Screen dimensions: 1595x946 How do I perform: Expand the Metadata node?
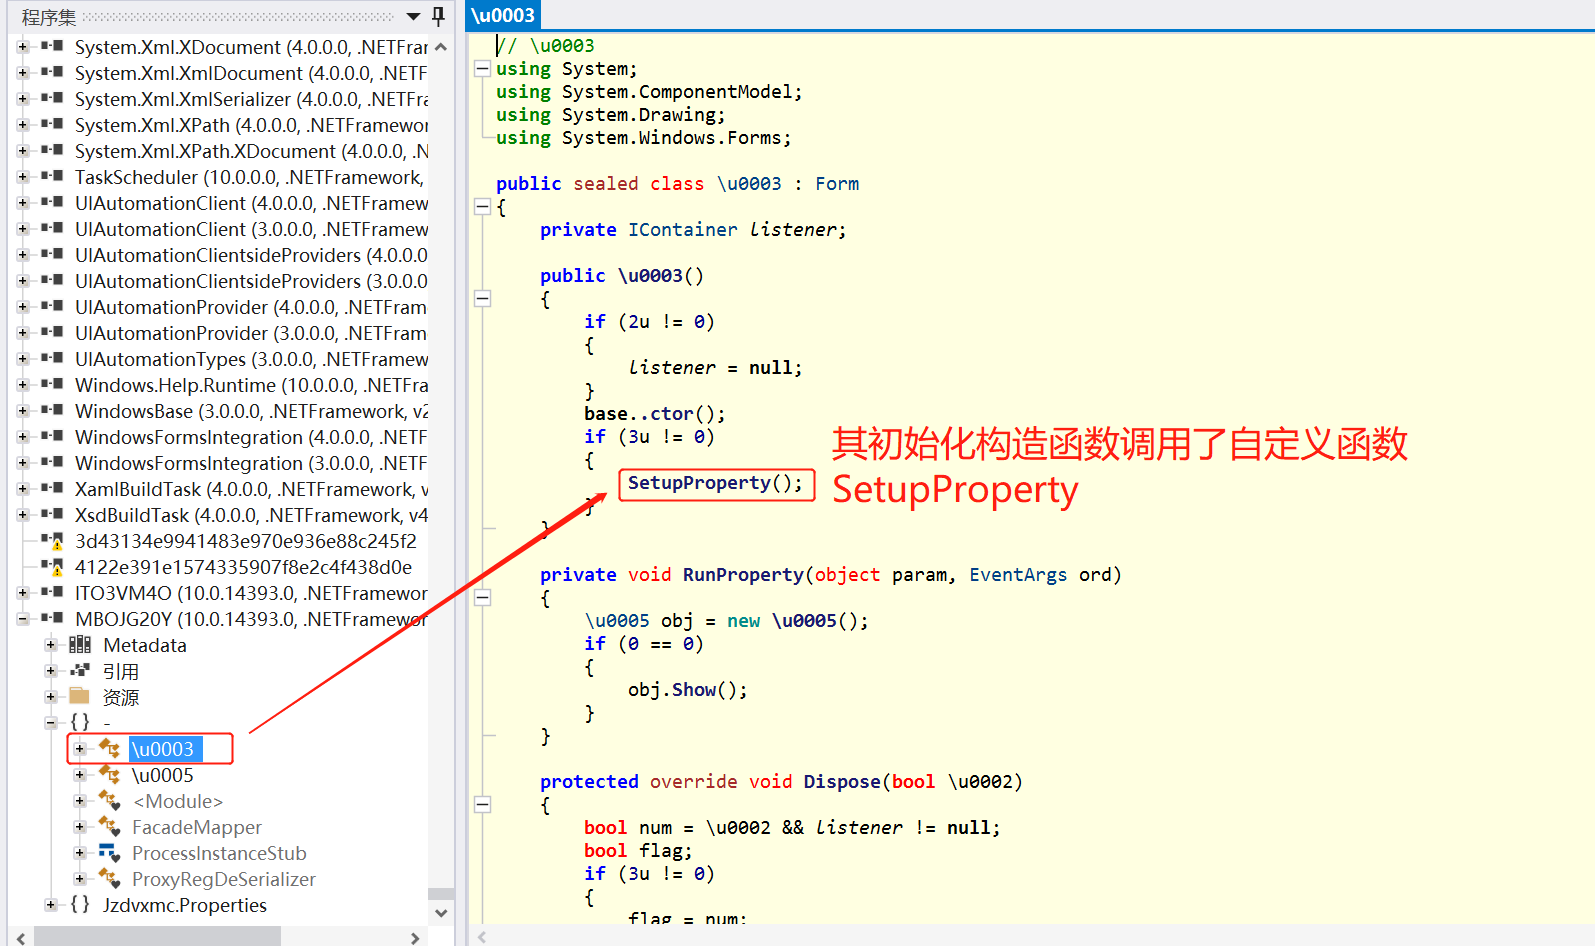50,645
